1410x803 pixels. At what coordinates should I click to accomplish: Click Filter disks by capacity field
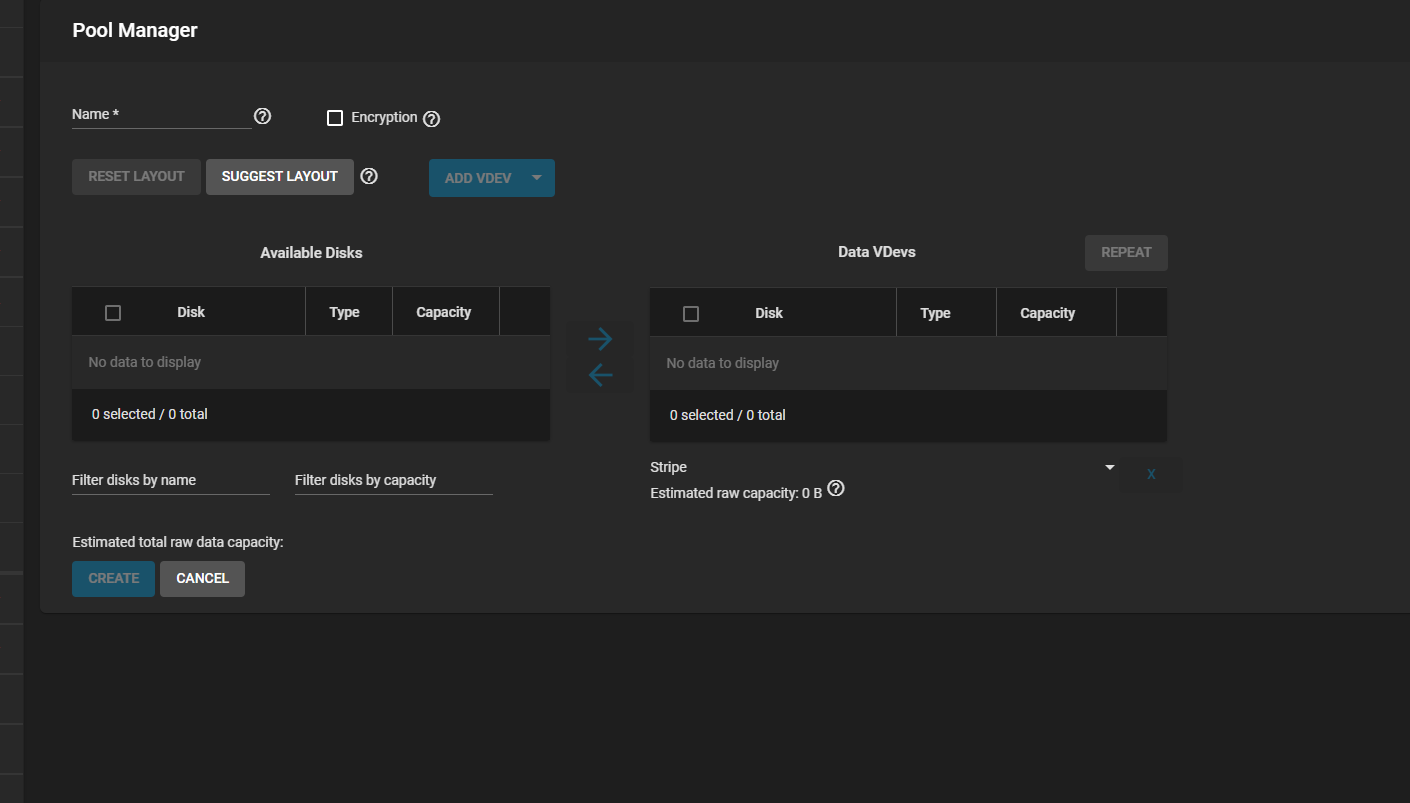(394, 481)
